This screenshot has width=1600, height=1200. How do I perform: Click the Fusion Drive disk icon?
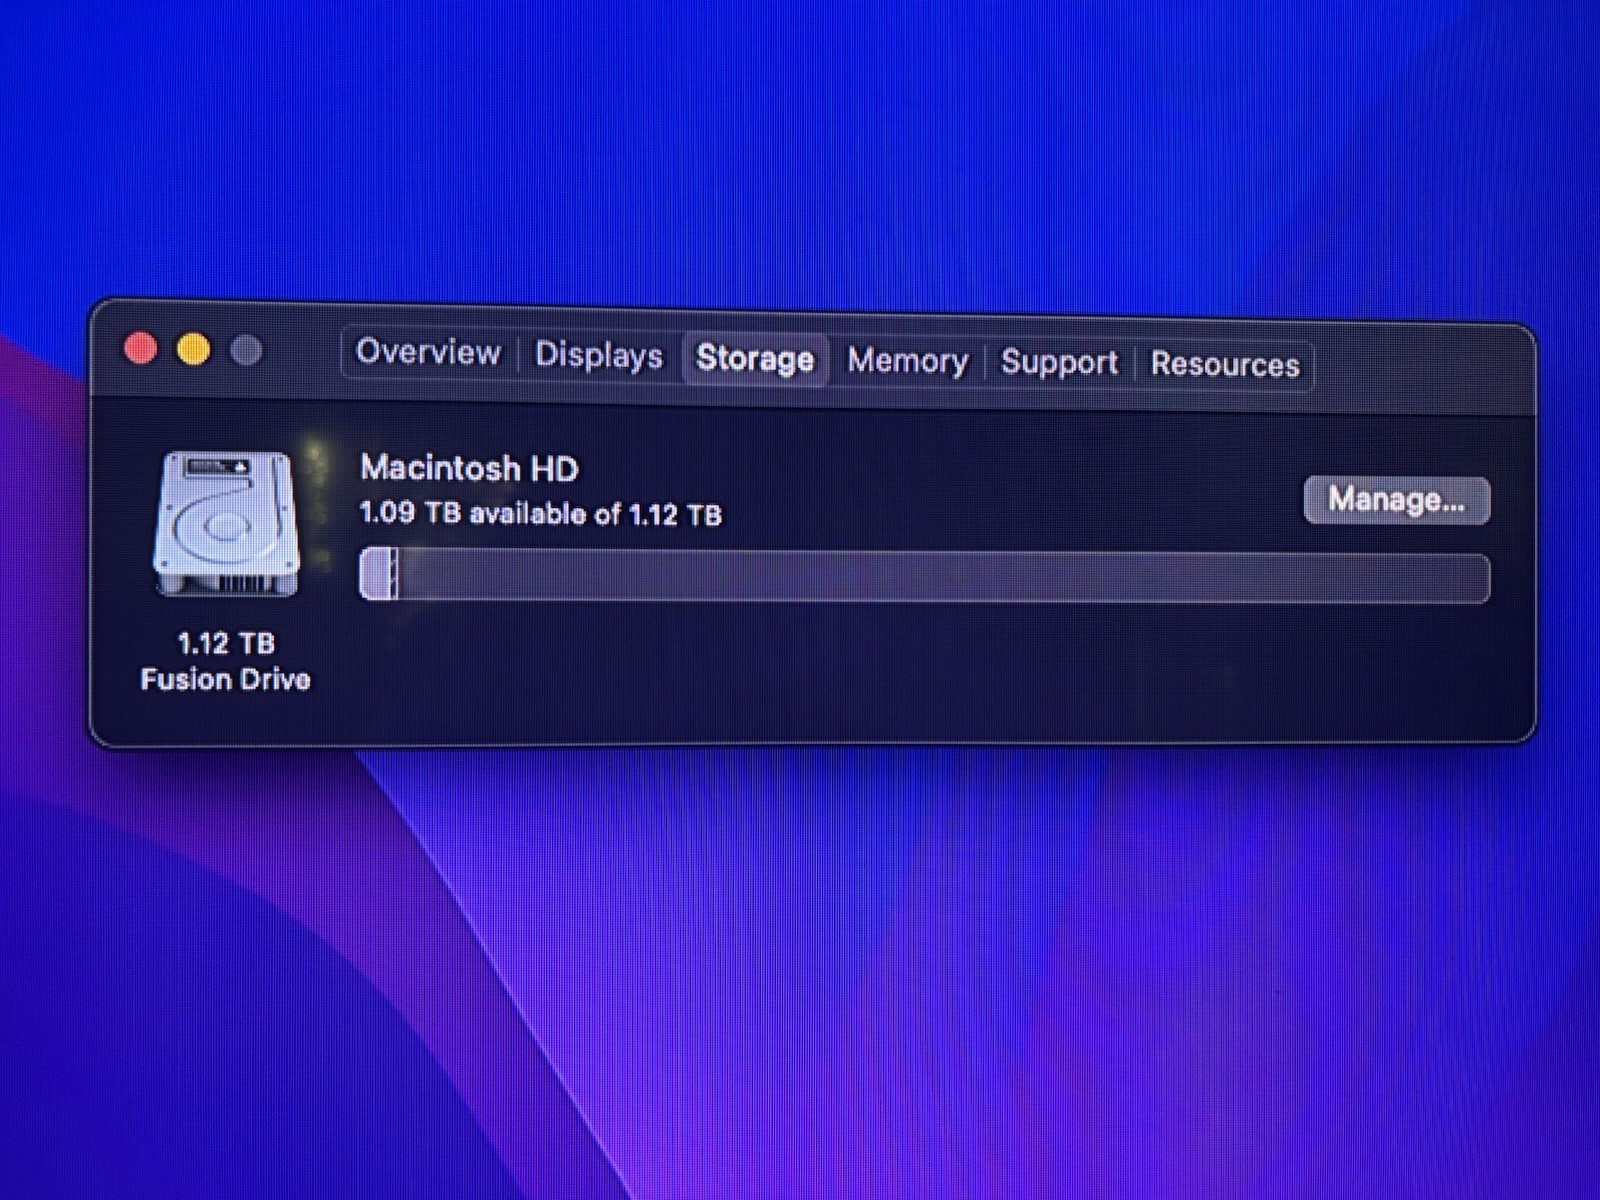point(227,524)
